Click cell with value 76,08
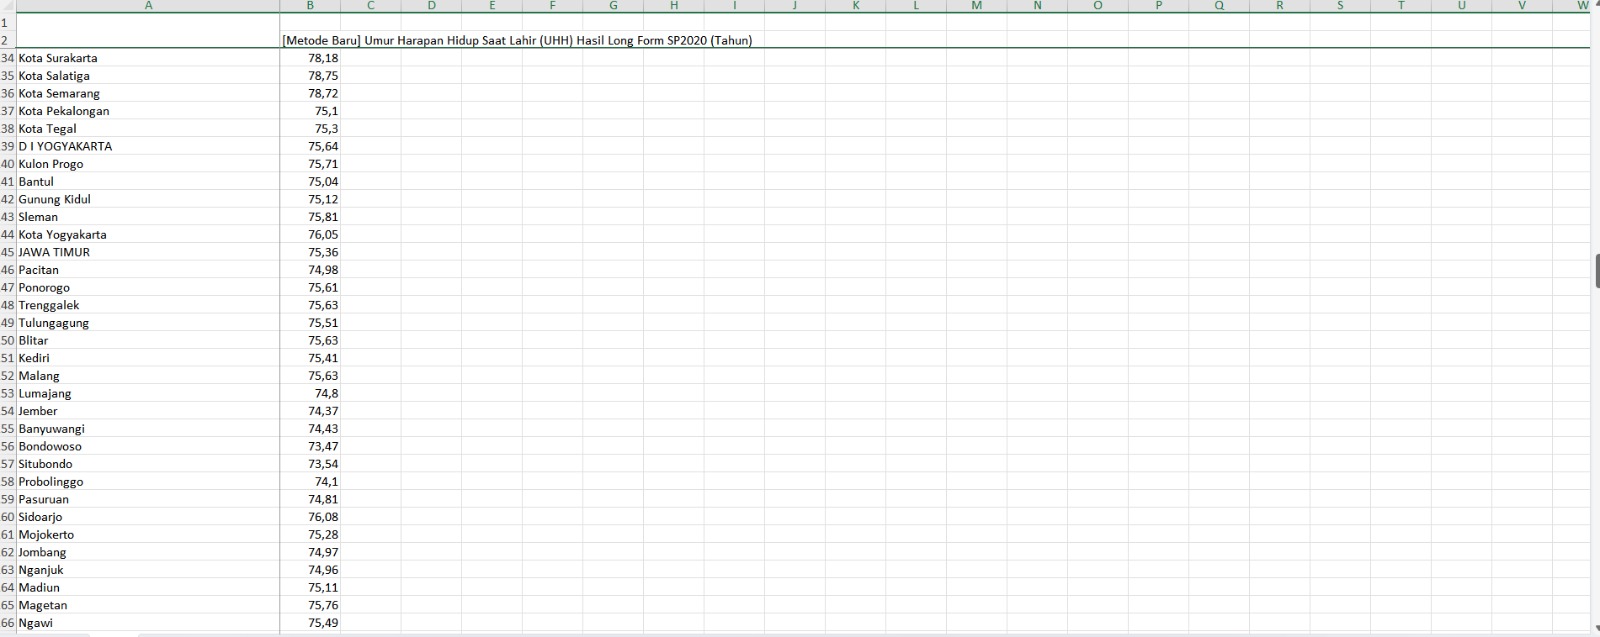 point(310,517)
